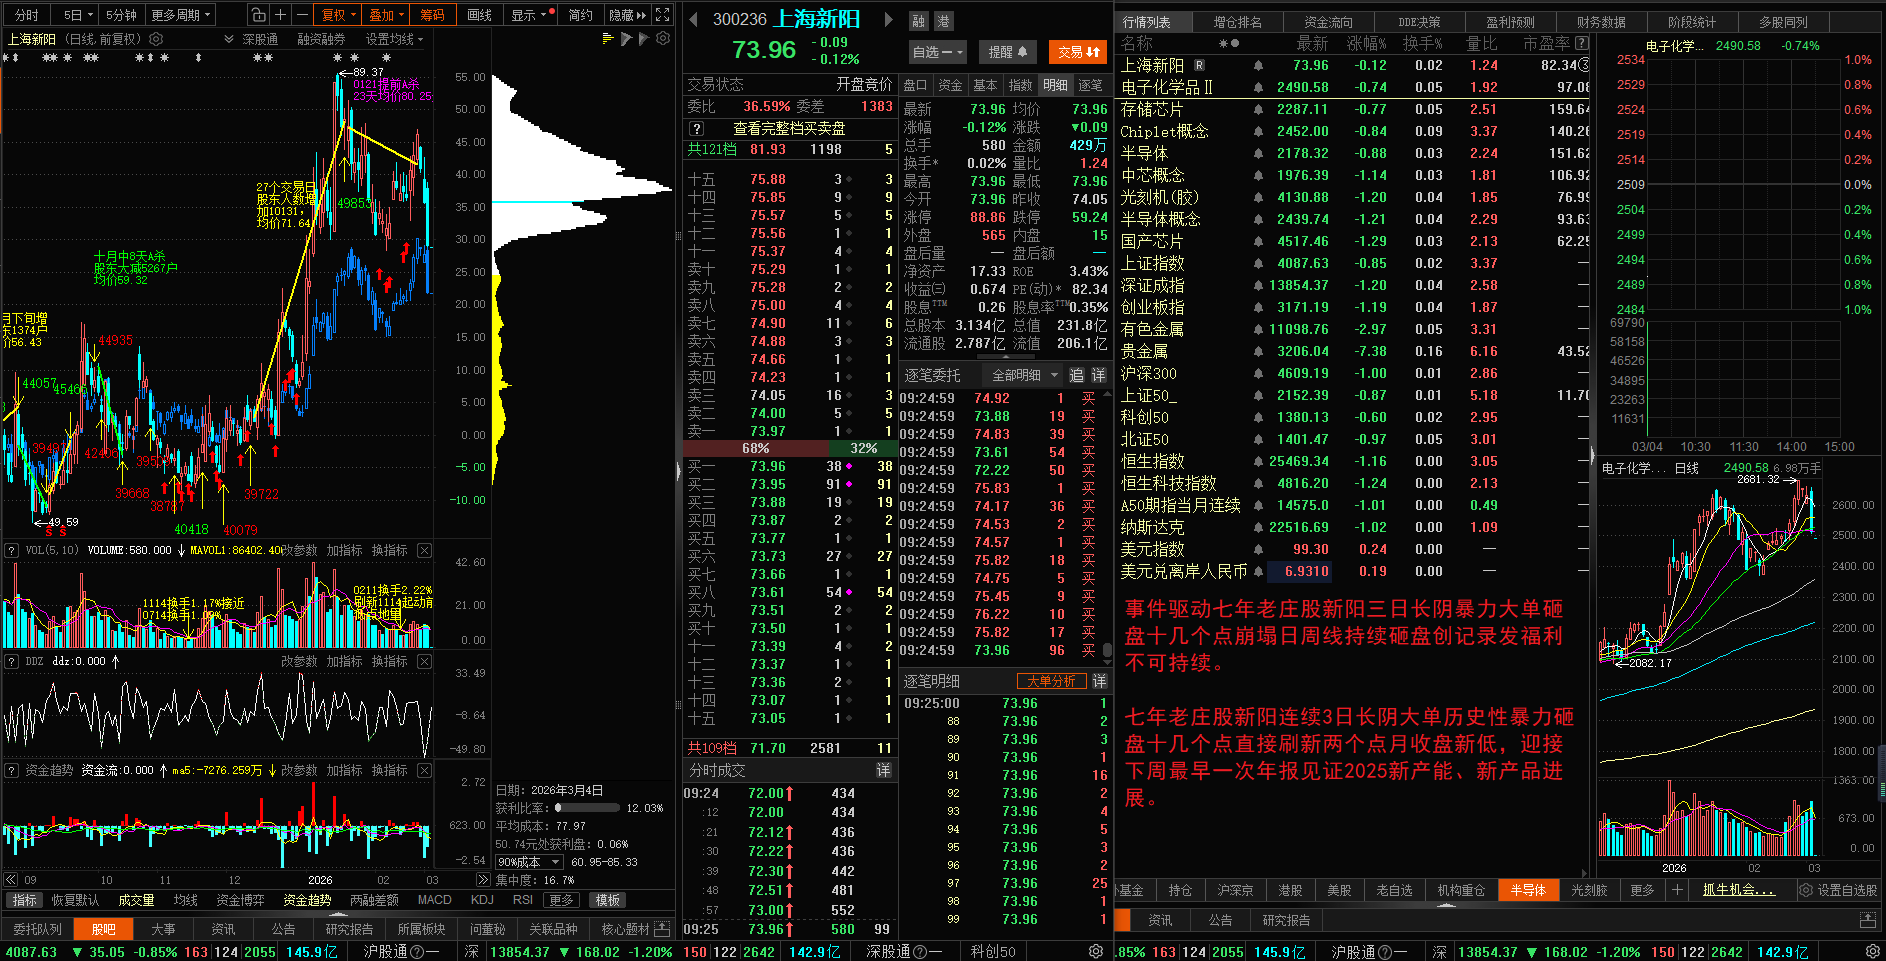Click the chart lock icon
This screenshot has height=961, width=1886.
(x=258, y=15)
